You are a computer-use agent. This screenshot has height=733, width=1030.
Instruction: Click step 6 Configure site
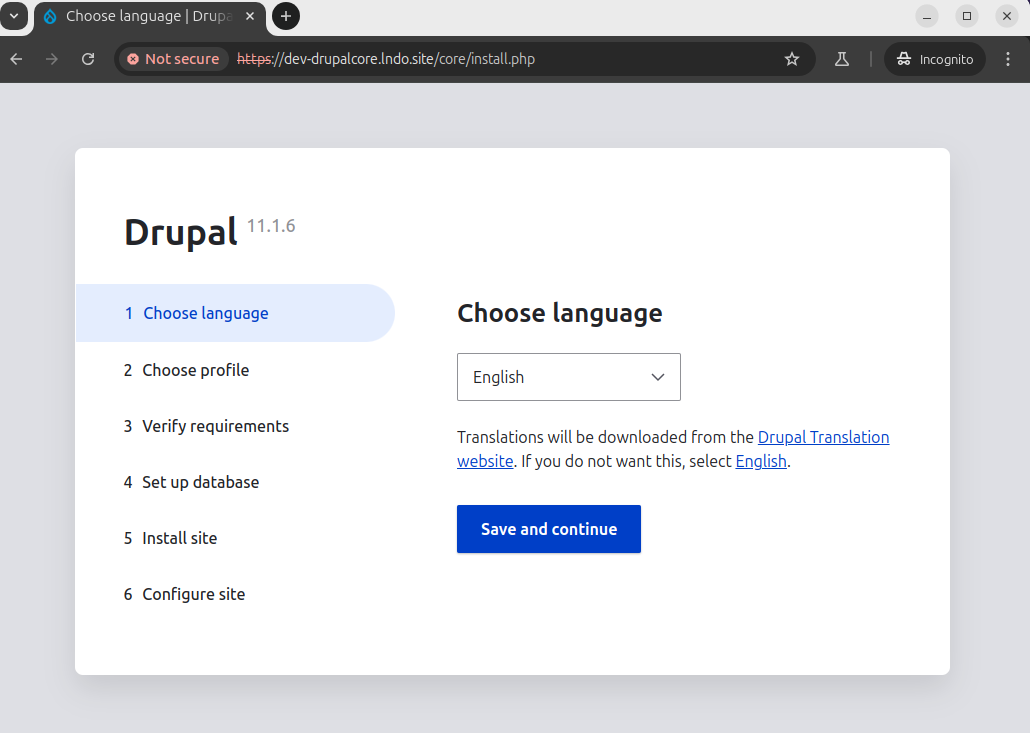tap(185, 594)
